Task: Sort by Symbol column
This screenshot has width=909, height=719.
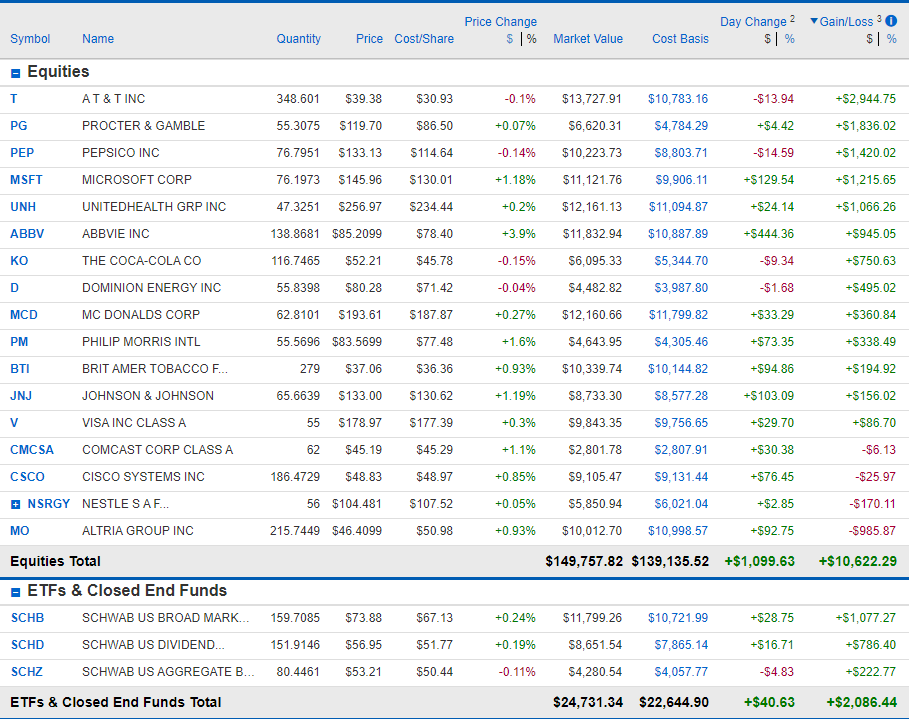Action: click(30, 39)
